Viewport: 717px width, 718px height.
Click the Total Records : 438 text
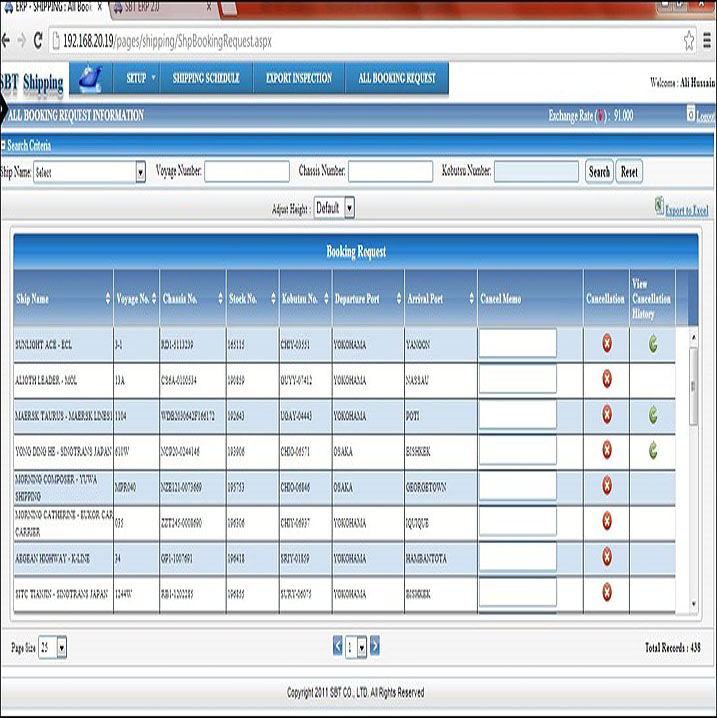coord(673,647)
